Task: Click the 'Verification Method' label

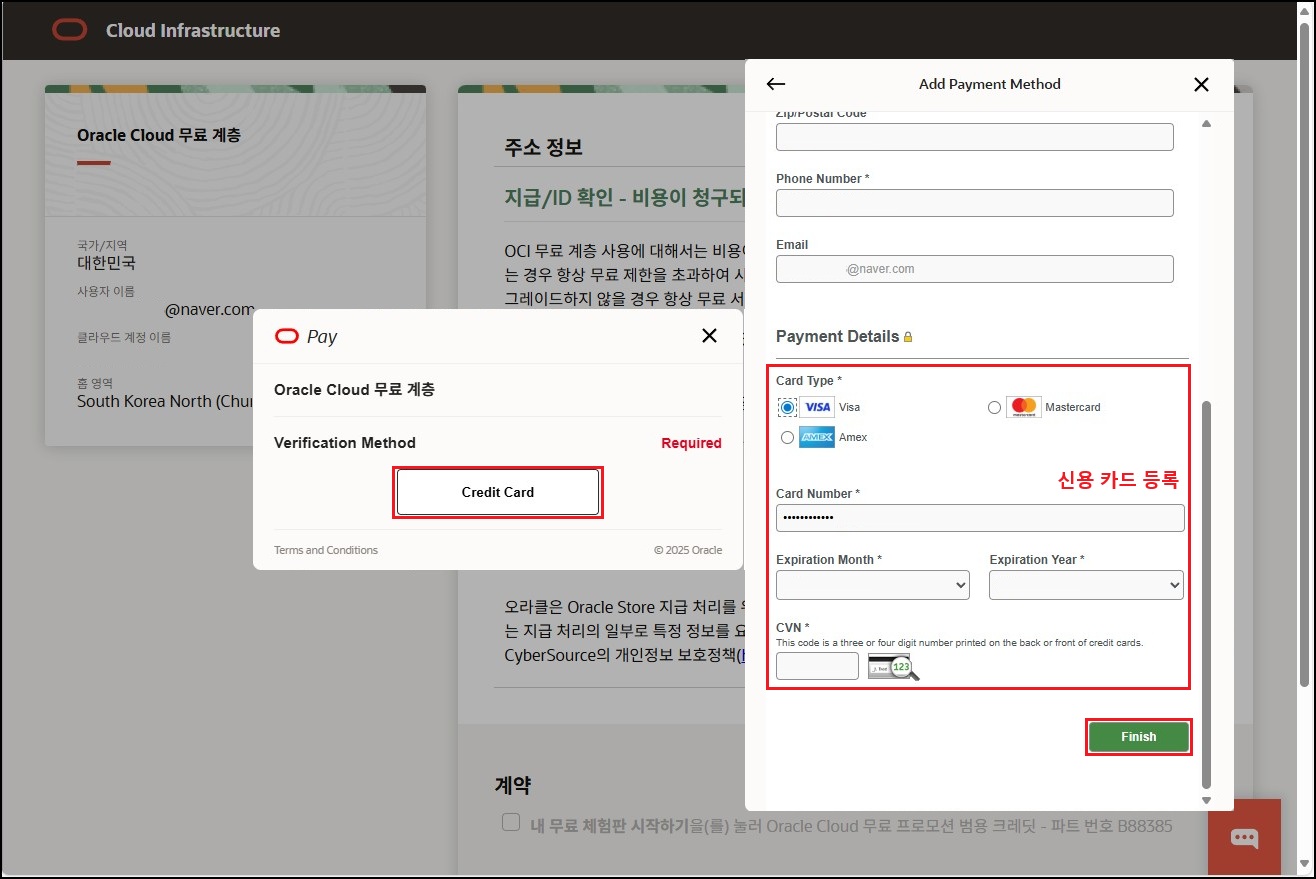Action: tap(345, 443)
